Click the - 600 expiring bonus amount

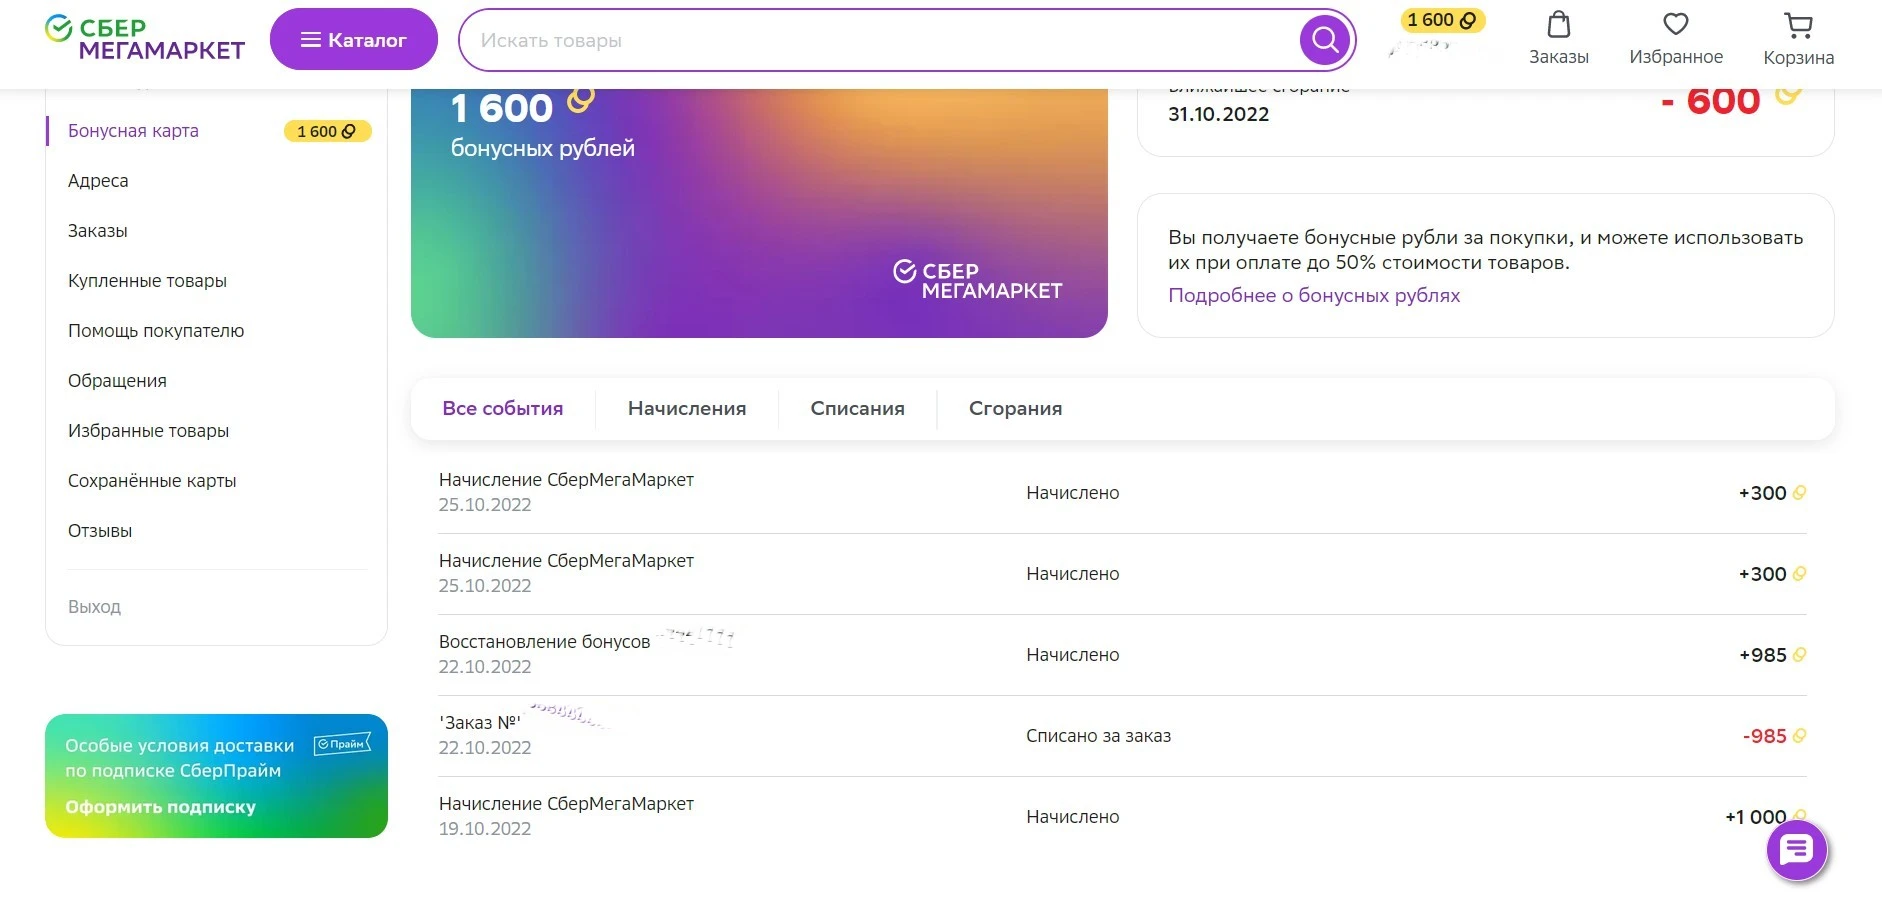[1710, 101]
